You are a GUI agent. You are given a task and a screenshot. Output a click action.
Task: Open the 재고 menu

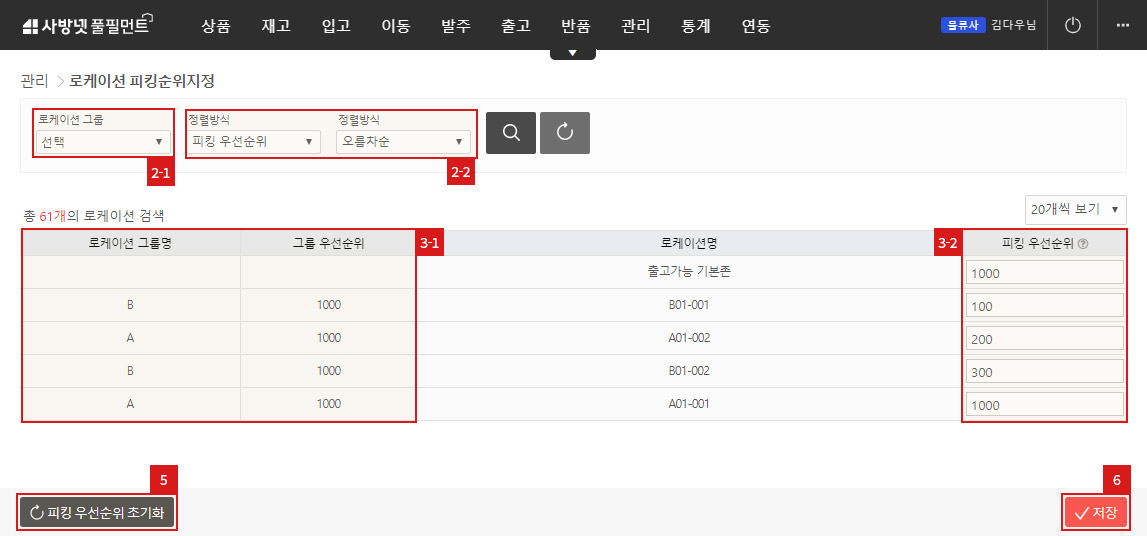click(x=276, y=26)
